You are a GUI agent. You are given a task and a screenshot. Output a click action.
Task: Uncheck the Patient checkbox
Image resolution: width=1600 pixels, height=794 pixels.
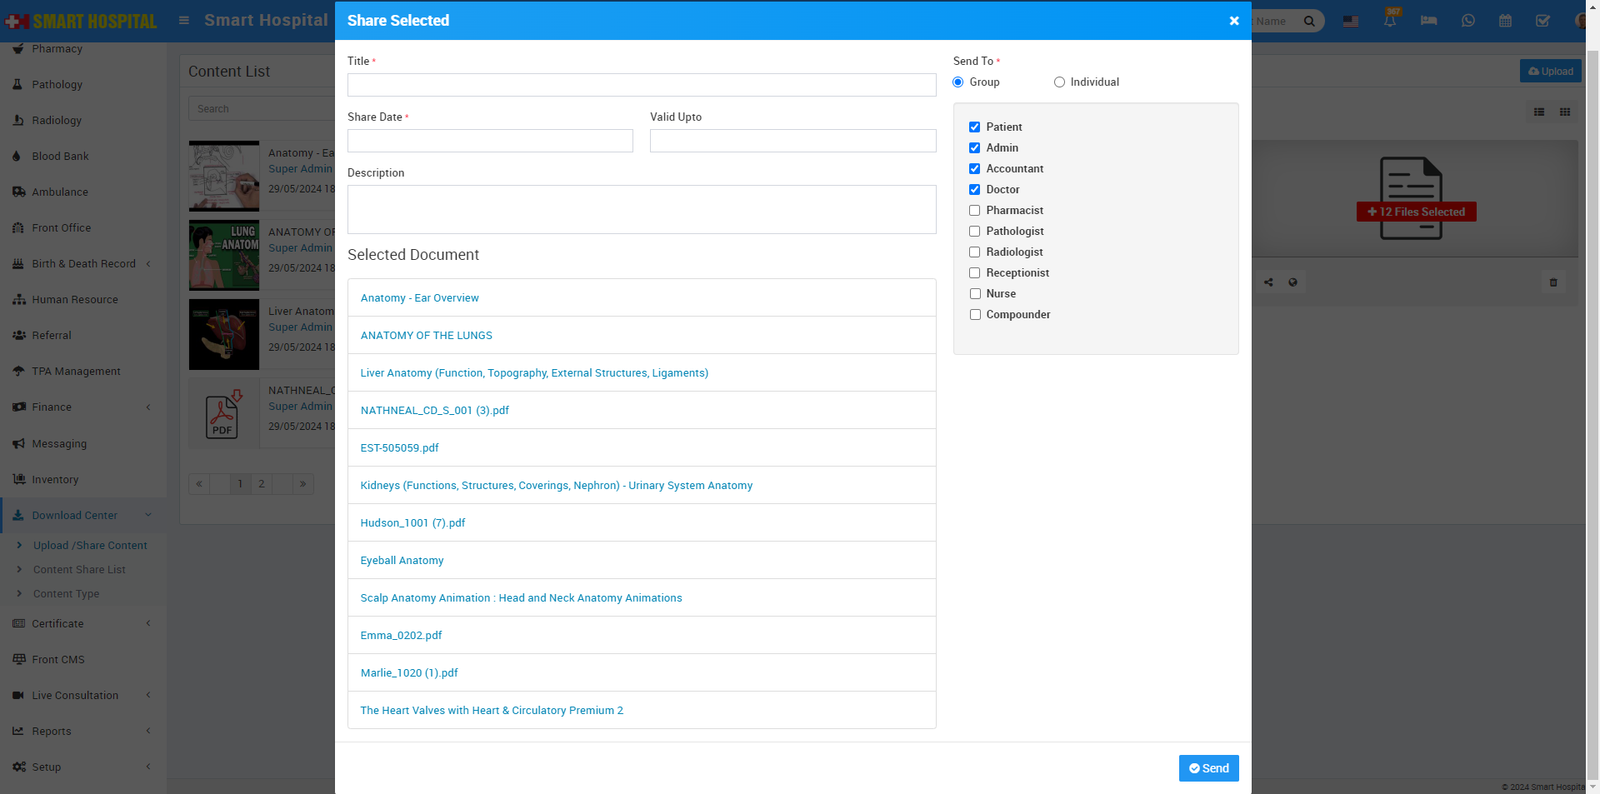pos(974,127)
